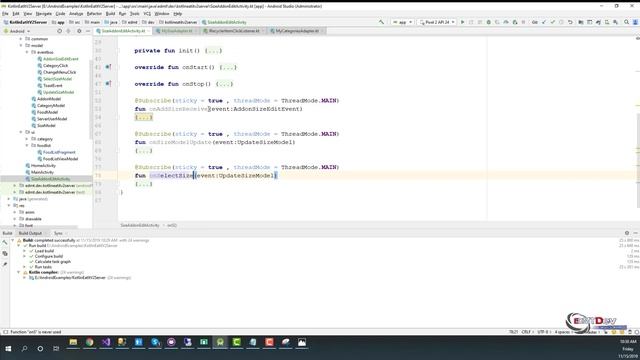Open the Build menu
This screenshot has width=640, height=360.
pyautogui.click(x=110, y=14)
